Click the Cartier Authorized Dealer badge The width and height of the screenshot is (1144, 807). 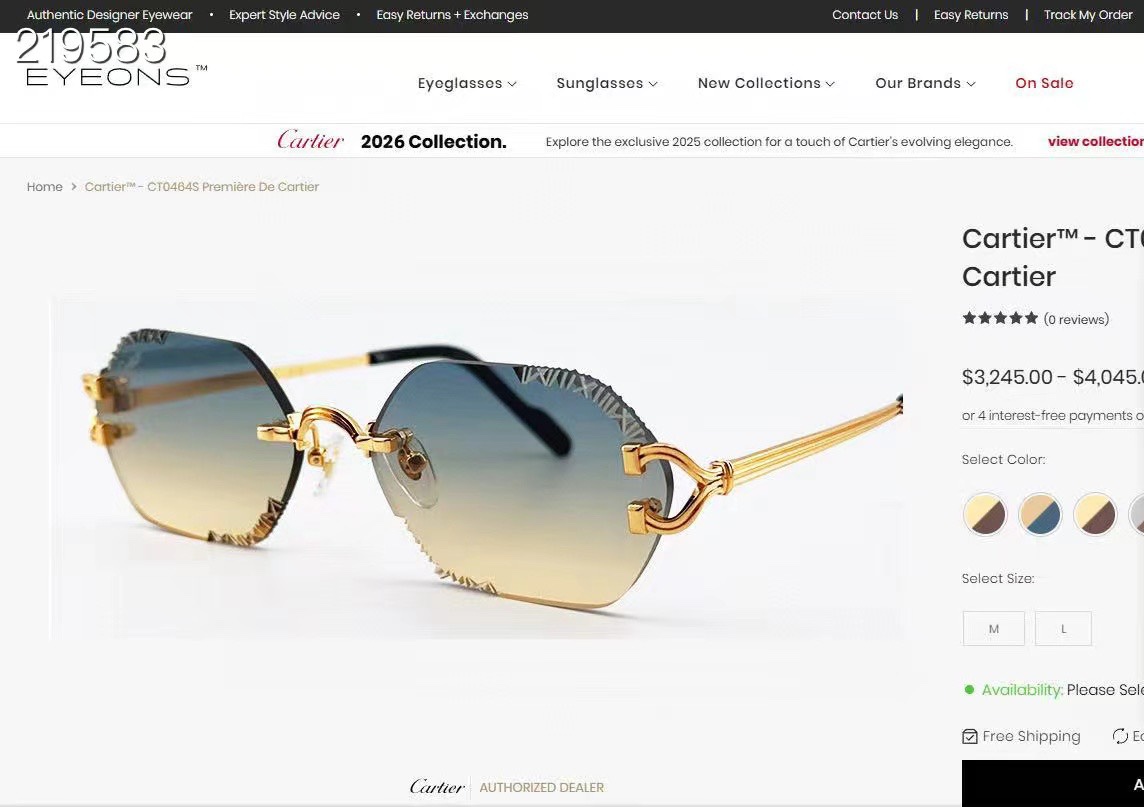(x=507, y=787)
